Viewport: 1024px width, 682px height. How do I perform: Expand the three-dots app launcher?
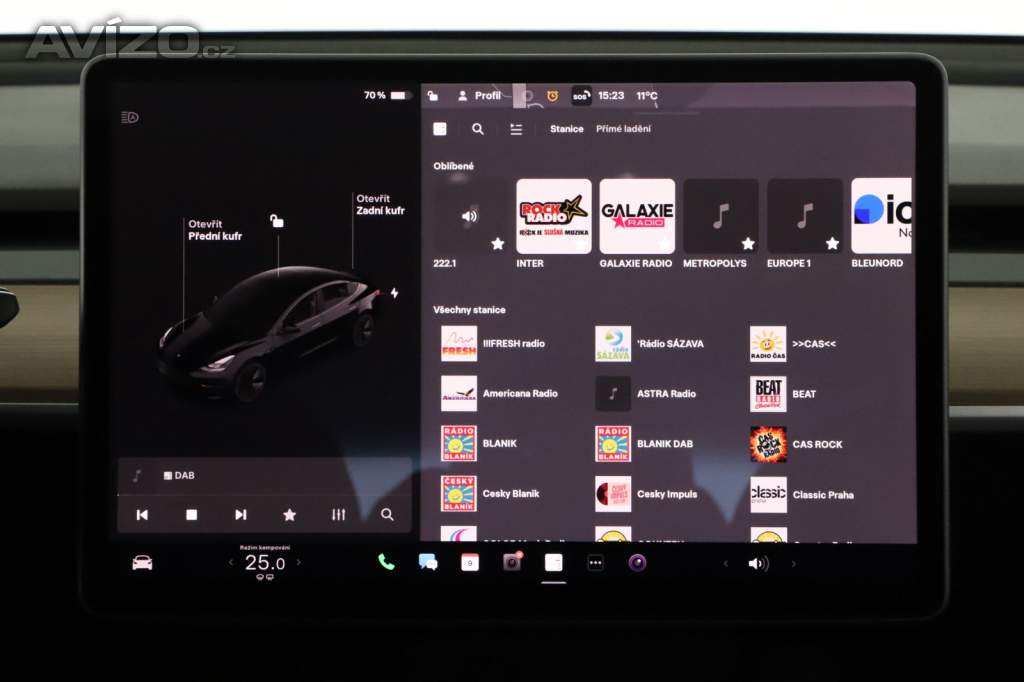[595, 562]
